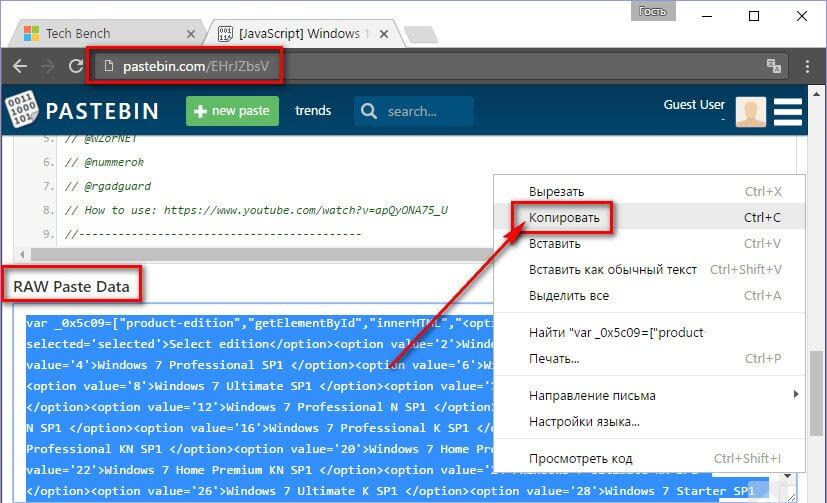Choose Печать... in context menu
The width and height of the screenshot is (827, 503).
pos(649,359)
